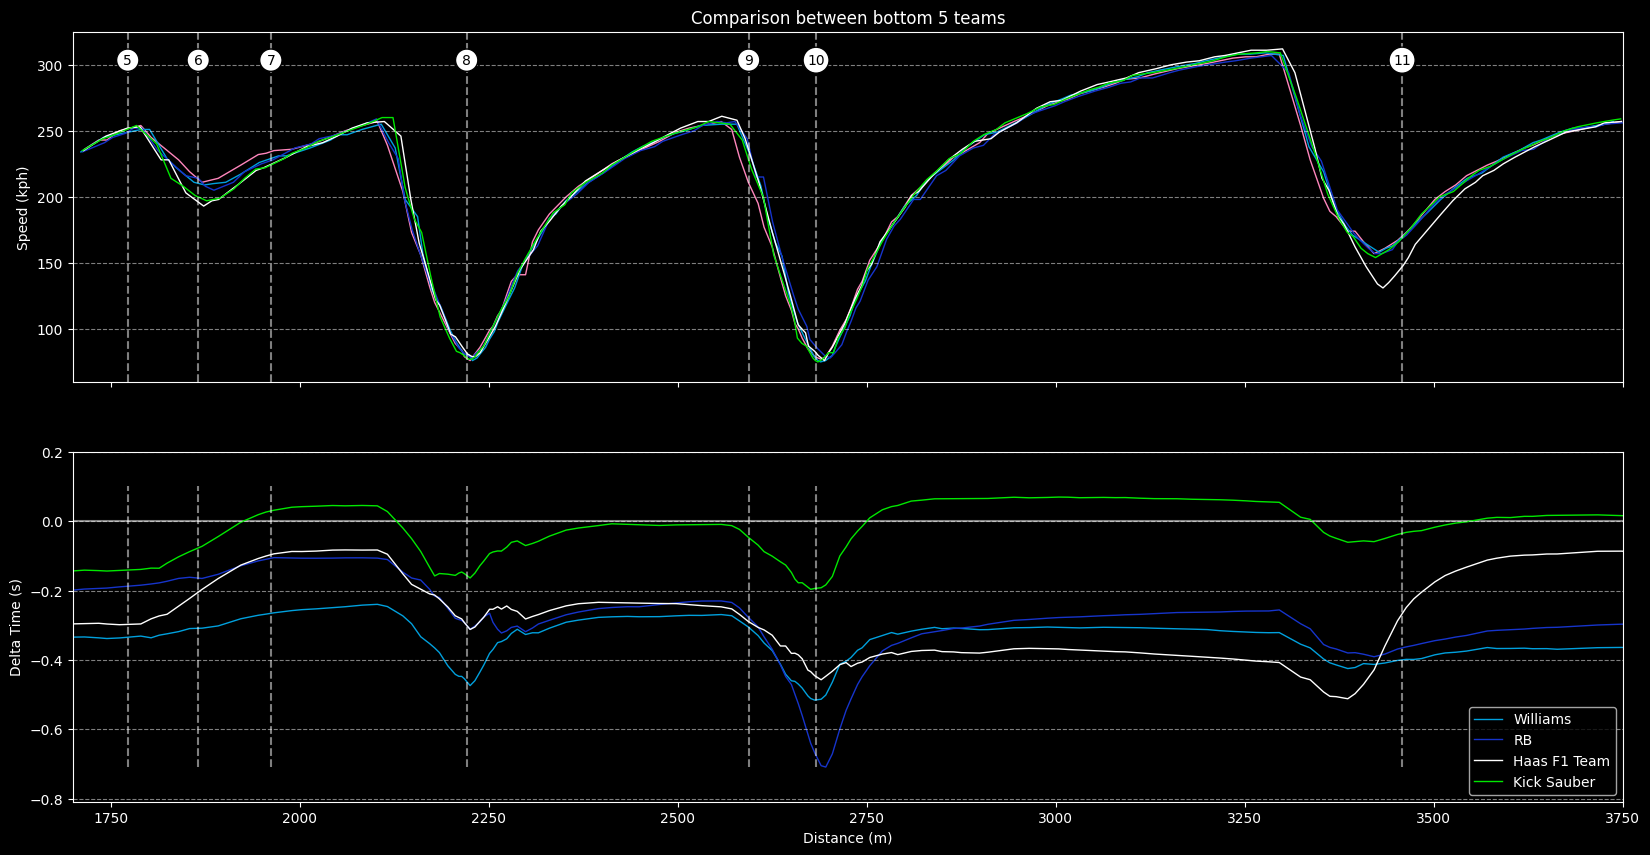This screenshot has height=855, width=1650.
Task: Click the Haas F1 Team legend label
Action: 1561,762
